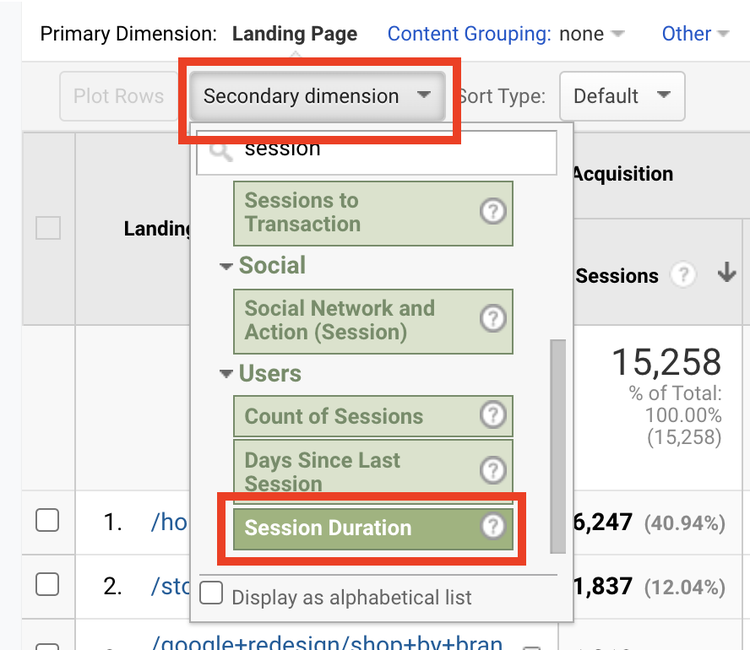The height and width of the screenshot is (650, 750).
Task: Open the Default sort type dropdown
Action: (x=622, y=96)
